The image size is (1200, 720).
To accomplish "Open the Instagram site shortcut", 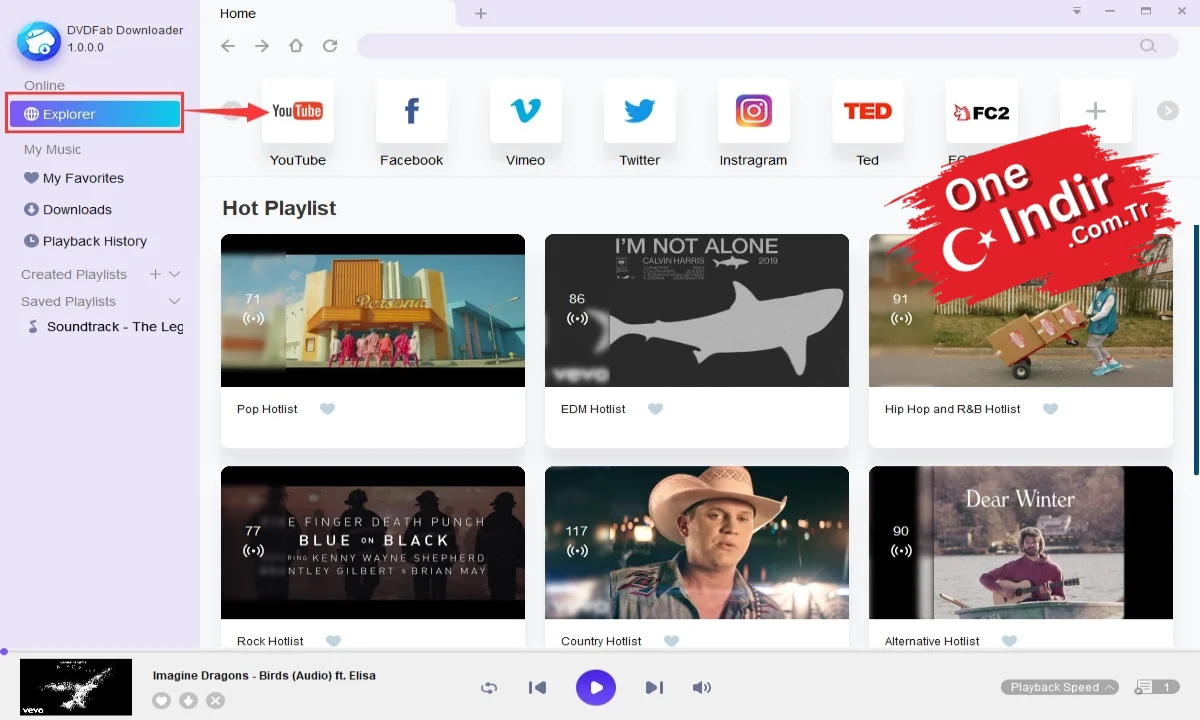I will click(x=753, y=111).
